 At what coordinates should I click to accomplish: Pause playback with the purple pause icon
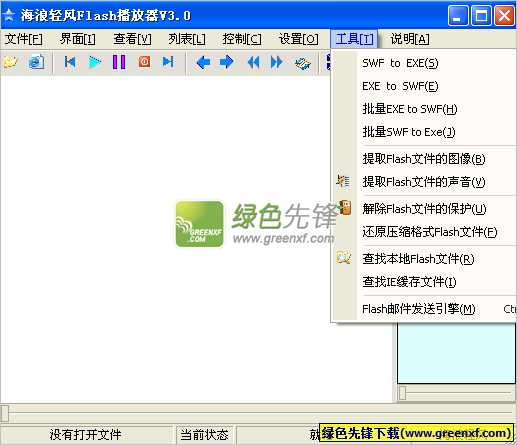pos(119,62)
